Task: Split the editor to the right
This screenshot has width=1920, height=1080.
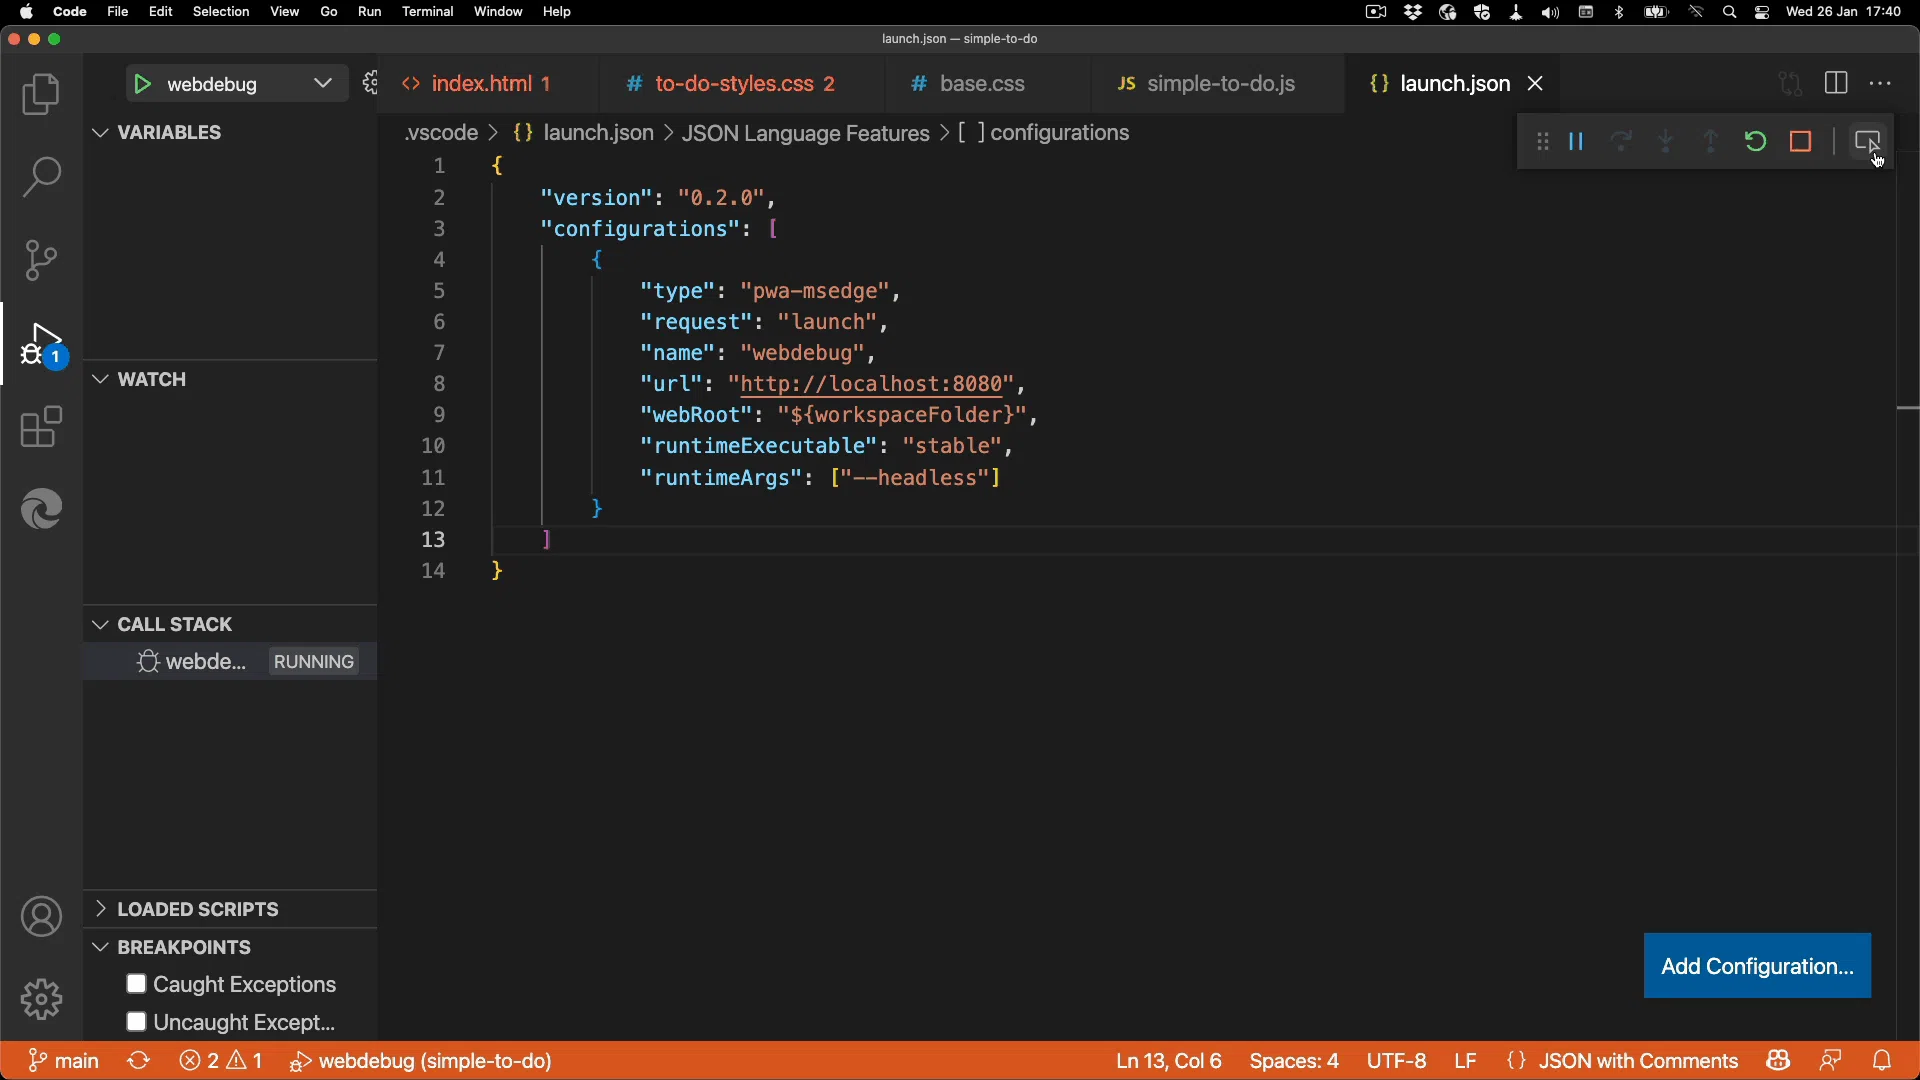Action: (1836, 84)
